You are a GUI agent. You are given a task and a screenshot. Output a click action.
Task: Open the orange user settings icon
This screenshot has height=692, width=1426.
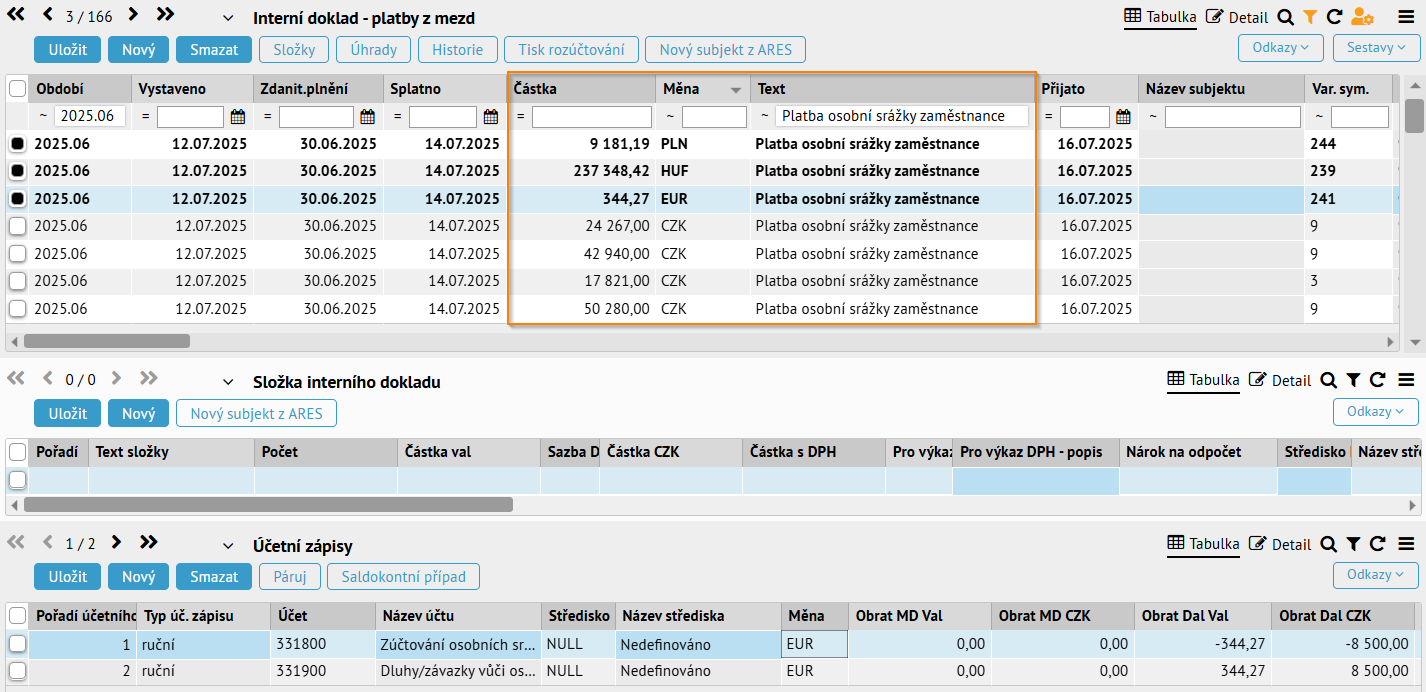[x=1362, y=17]
